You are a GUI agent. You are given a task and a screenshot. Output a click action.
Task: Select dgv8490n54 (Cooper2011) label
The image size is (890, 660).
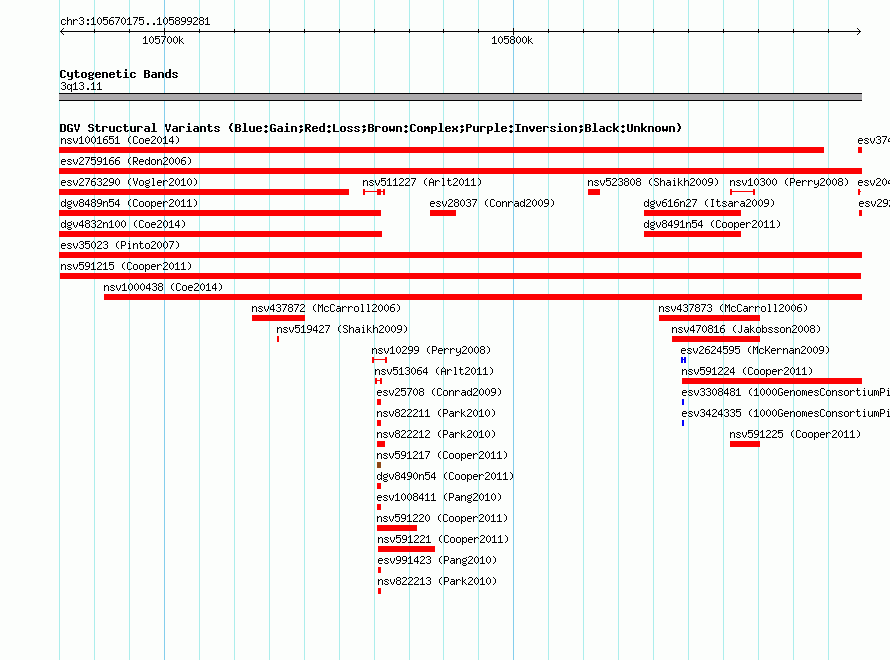pos(445,476)
